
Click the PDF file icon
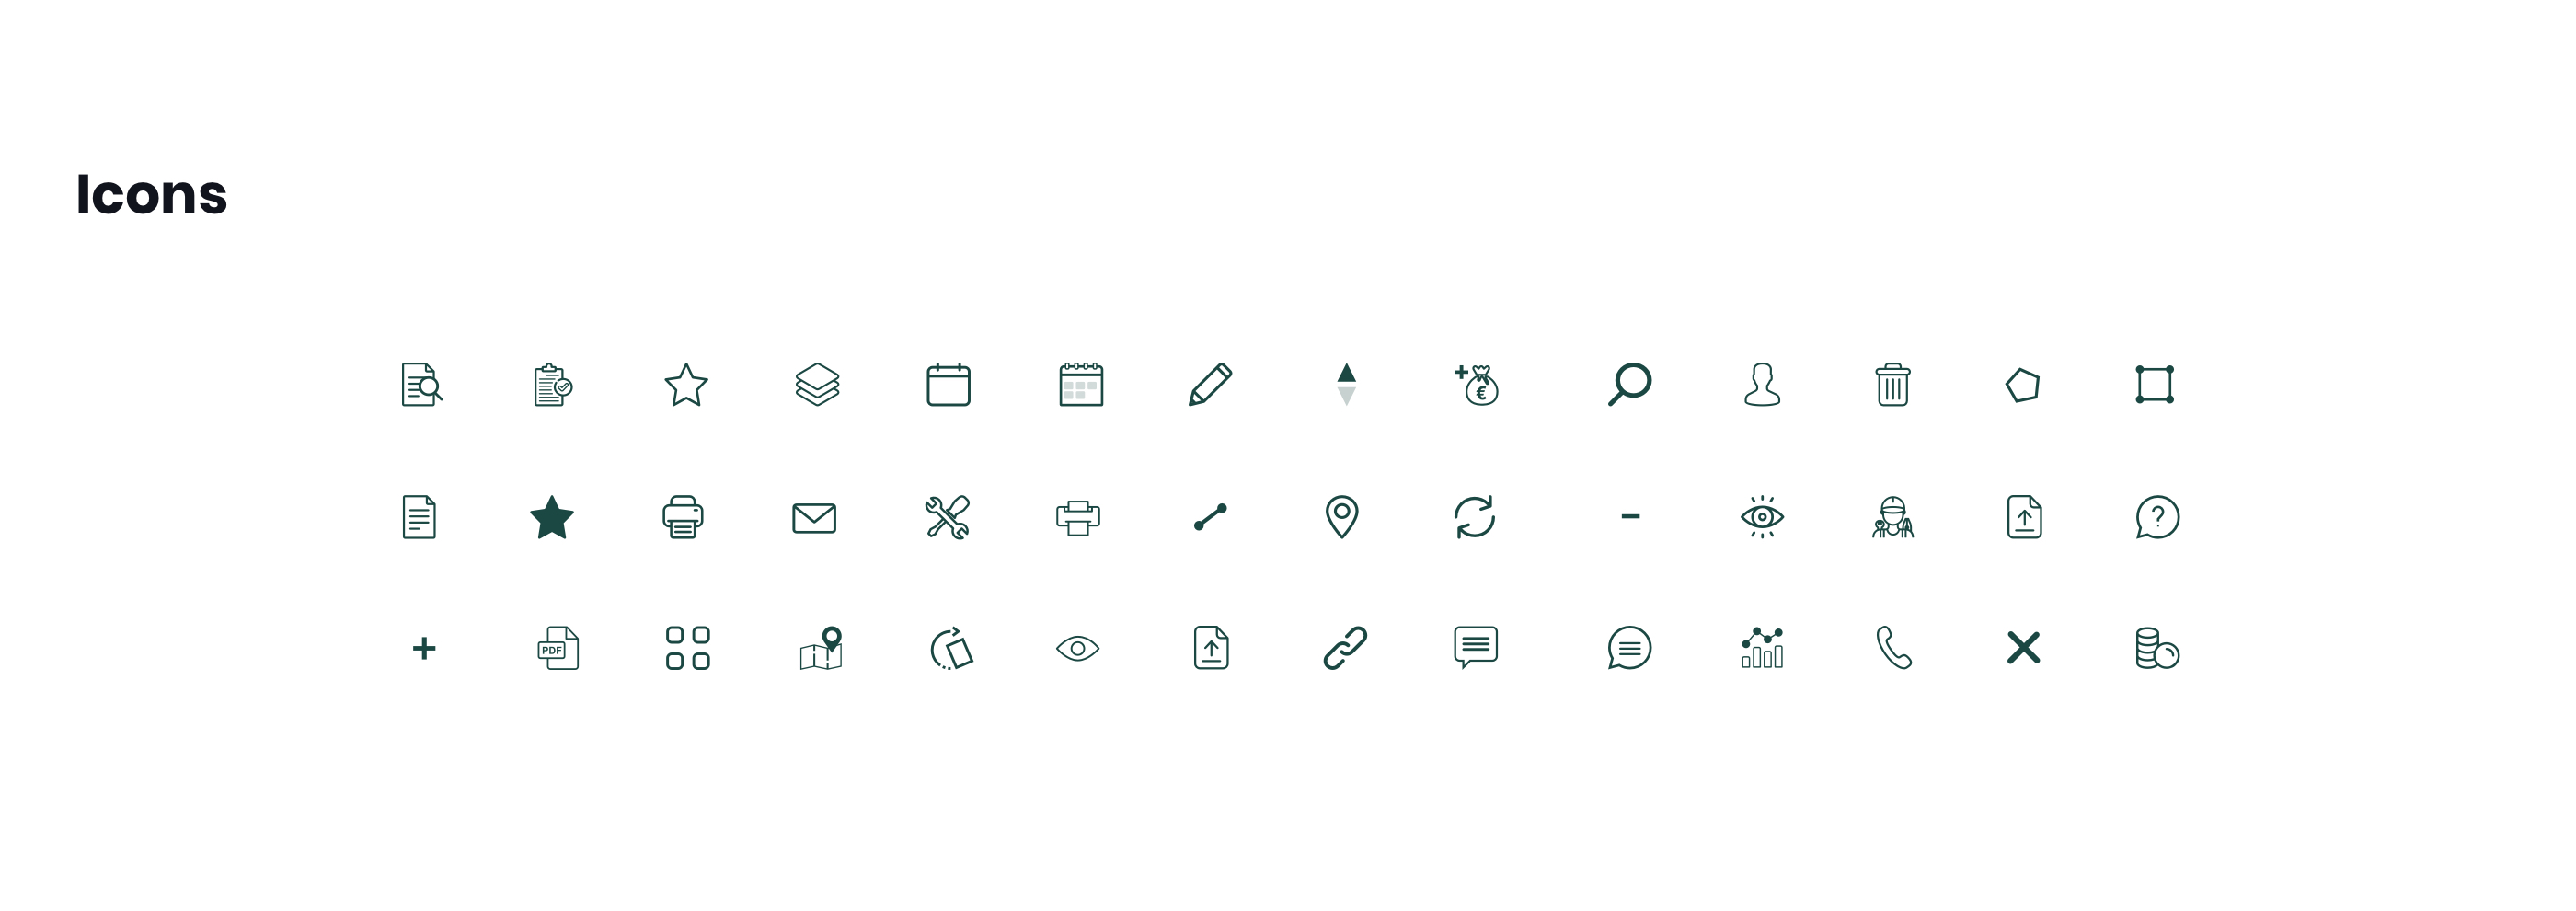click(558, 648)
